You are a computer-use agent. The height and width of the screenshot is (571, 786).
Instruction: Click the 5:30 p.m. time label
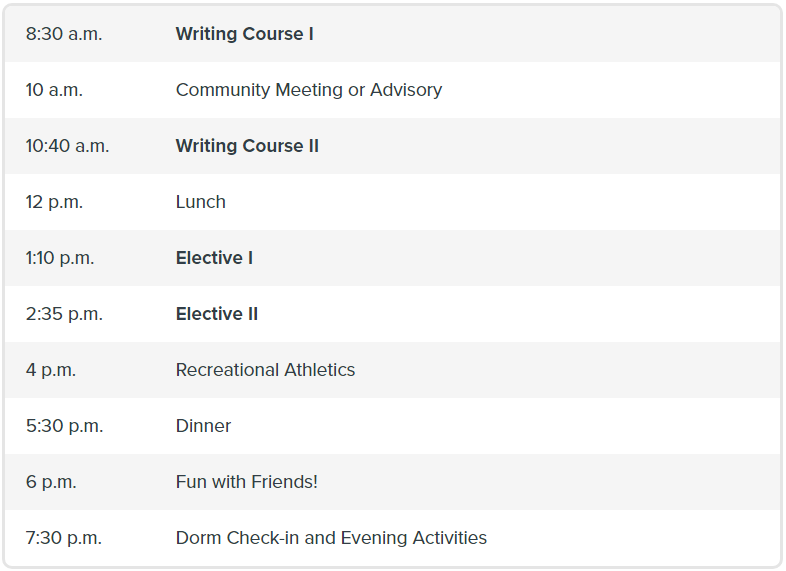[x=64, y=426]
